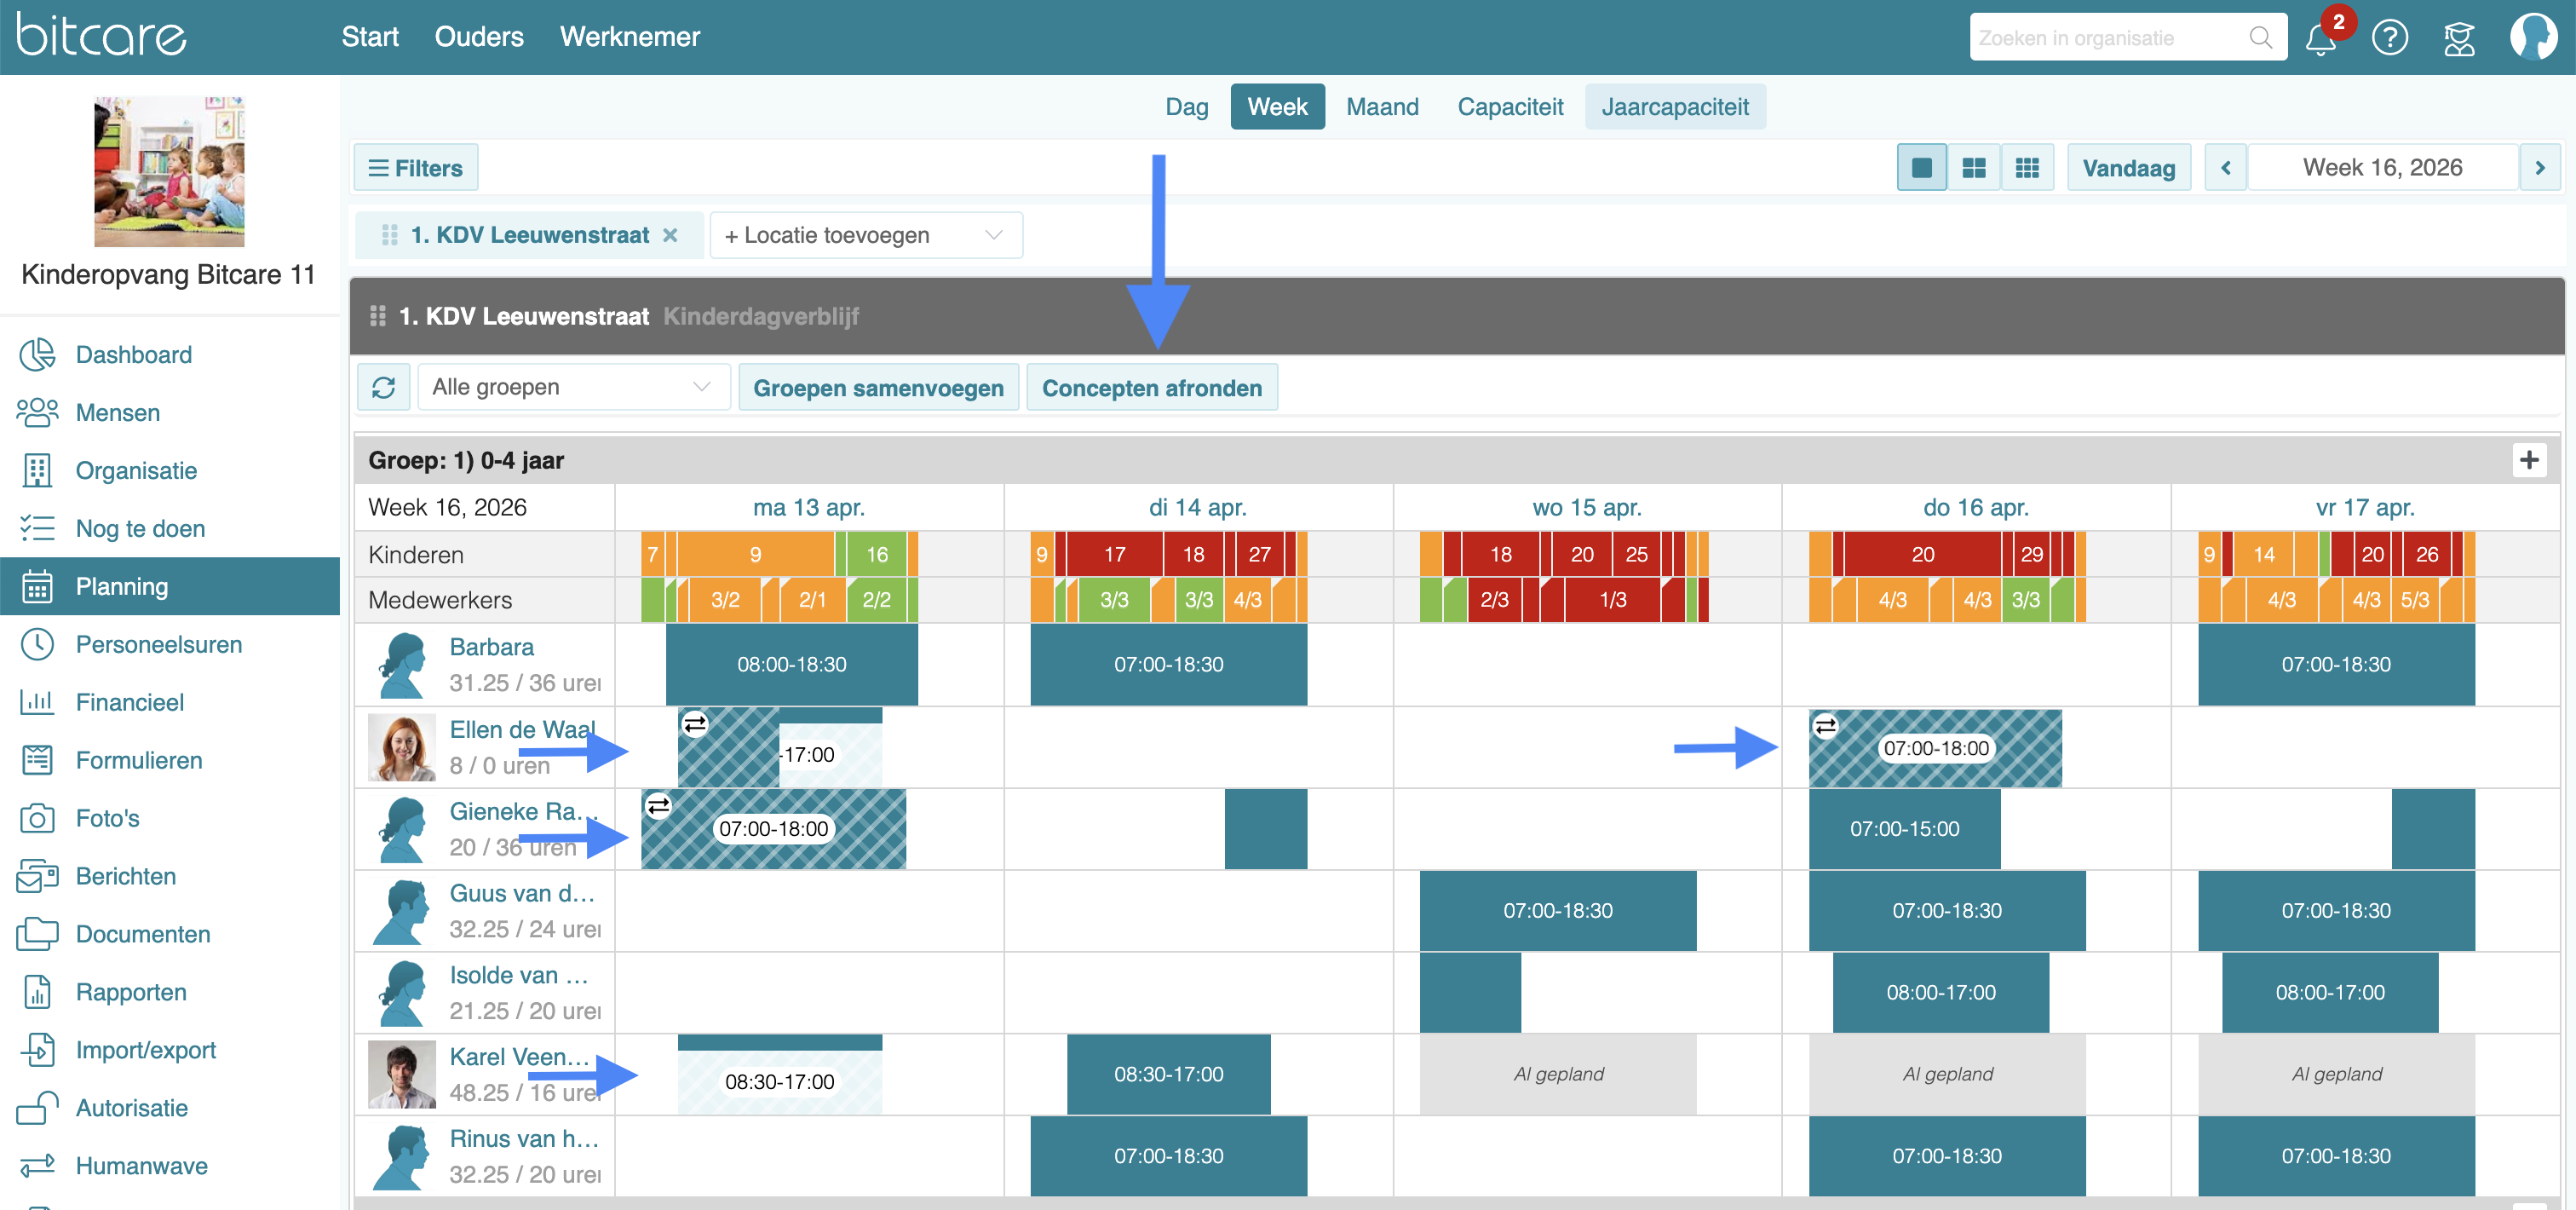Image resolution: width=2576 pixels, height=1210 pixels.
Task: Switch to three-column grid layout
Action: (2027, 168)
